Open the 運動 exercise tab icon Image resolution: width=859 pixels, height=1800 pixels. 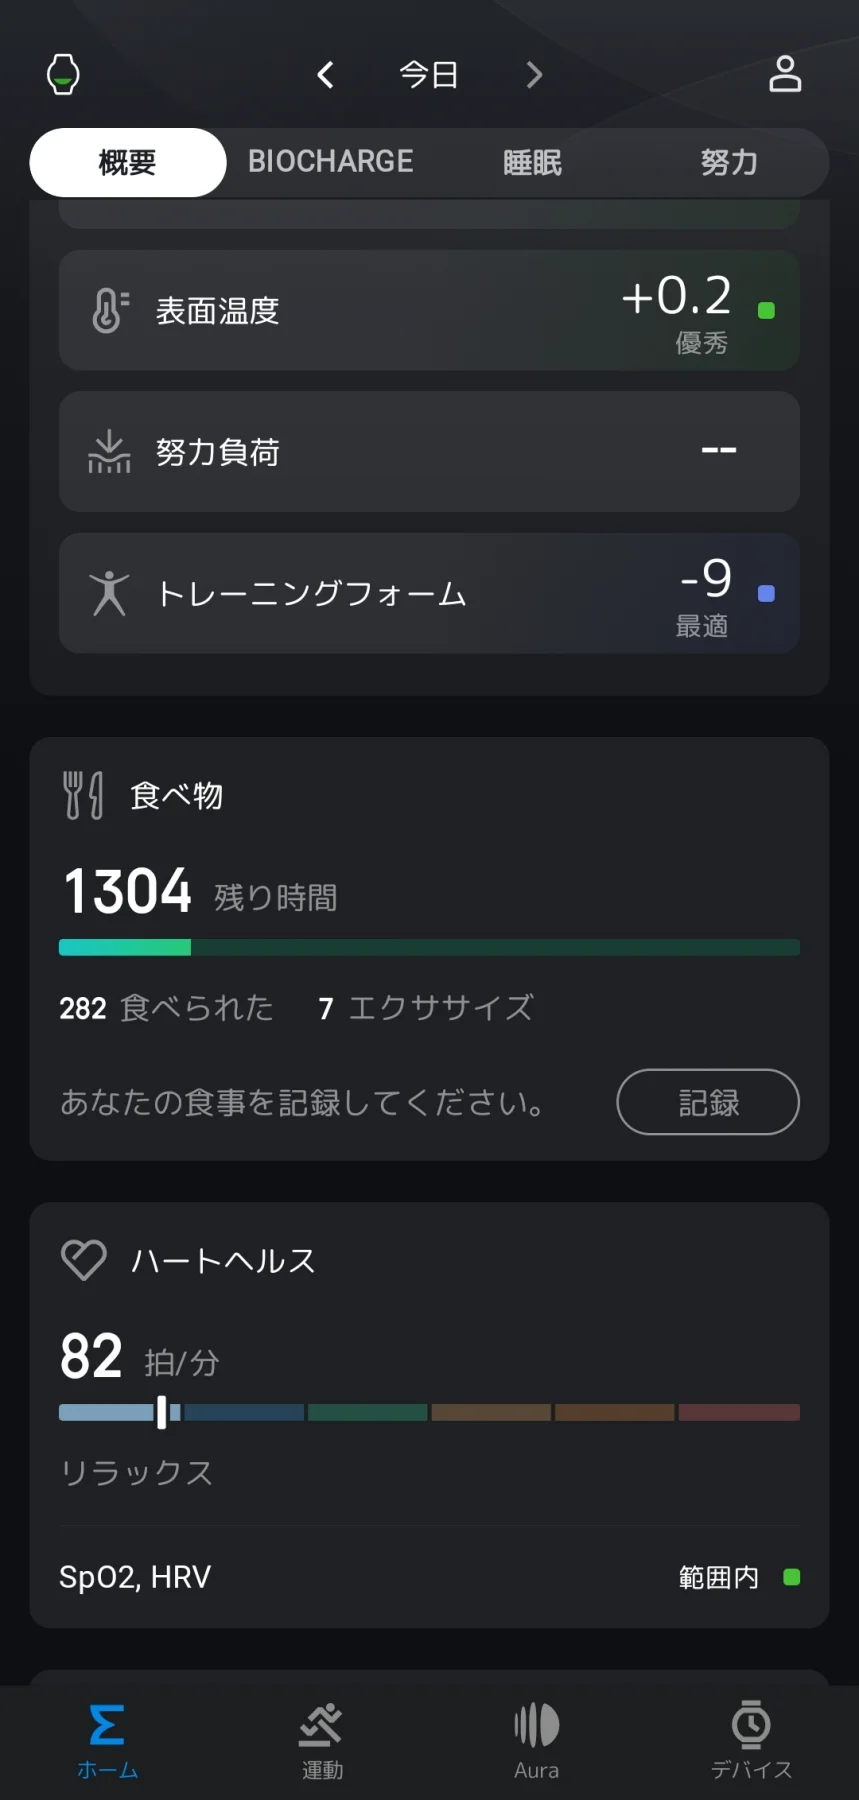[322, 1740]
